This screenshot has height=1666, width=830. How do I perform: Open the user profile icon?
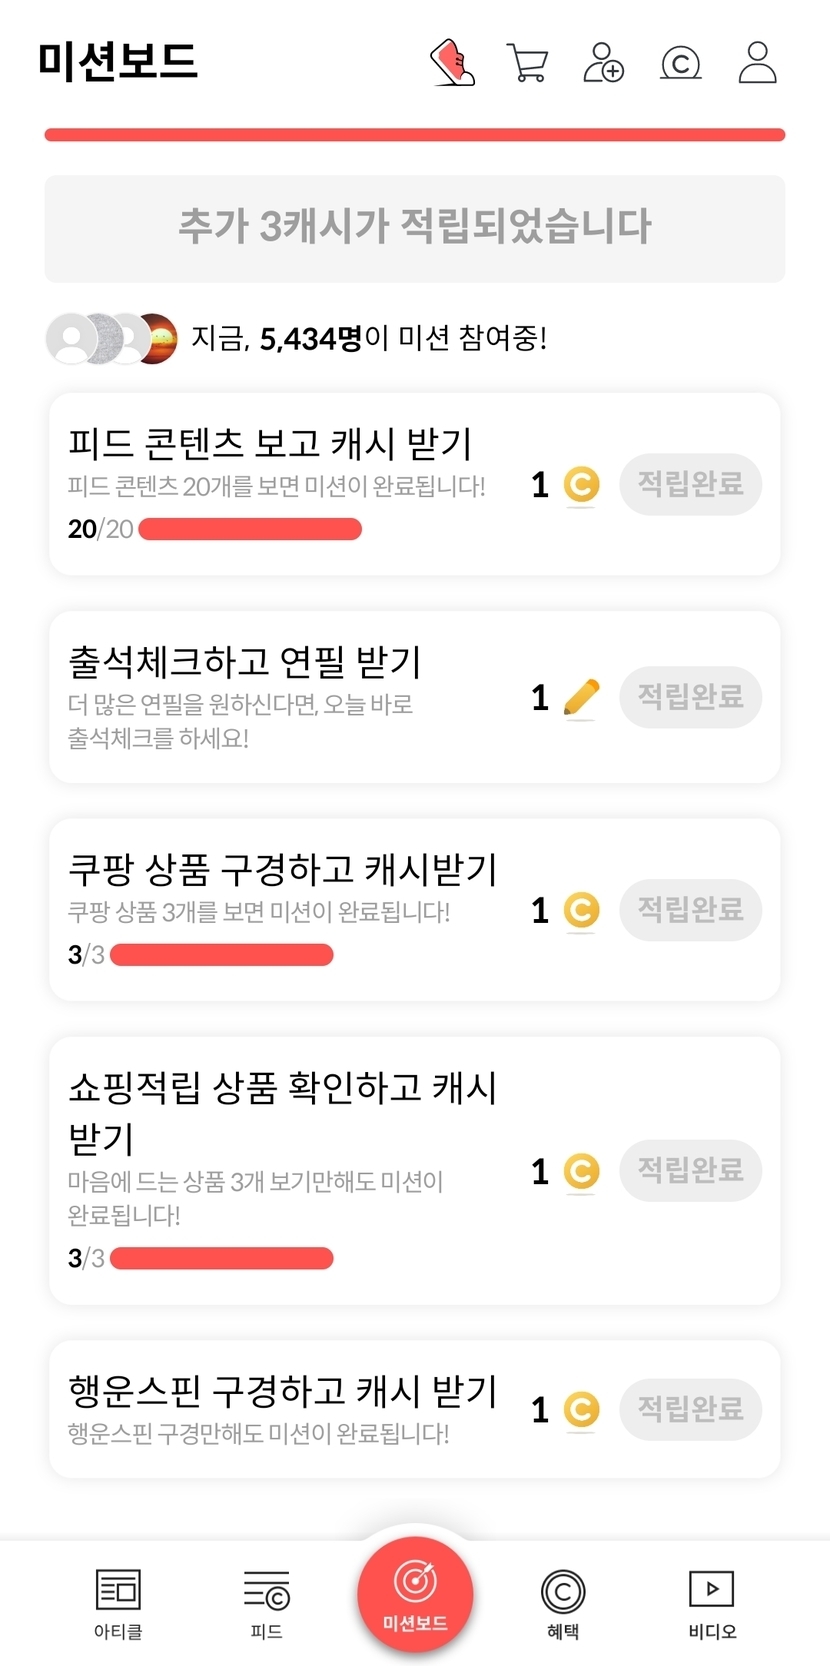click(757, 63)
